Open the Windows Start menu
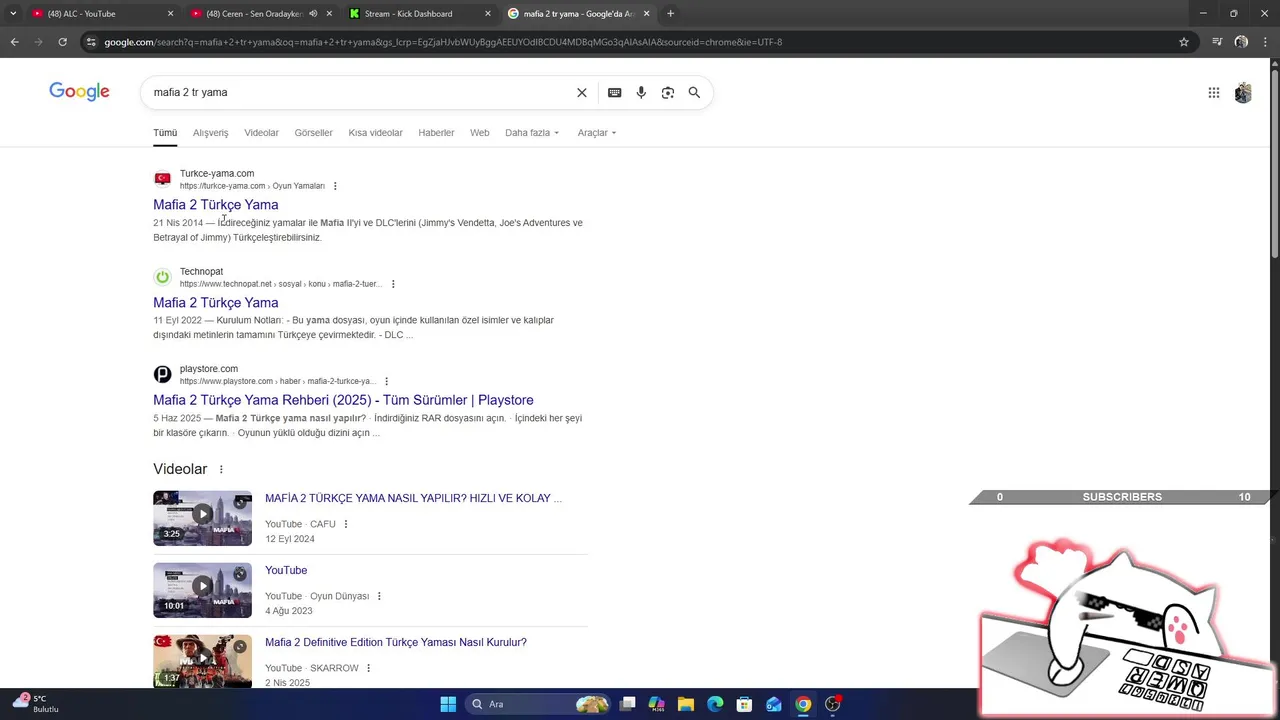Viewport: 1280px width, 720px height. pos(448,704)
